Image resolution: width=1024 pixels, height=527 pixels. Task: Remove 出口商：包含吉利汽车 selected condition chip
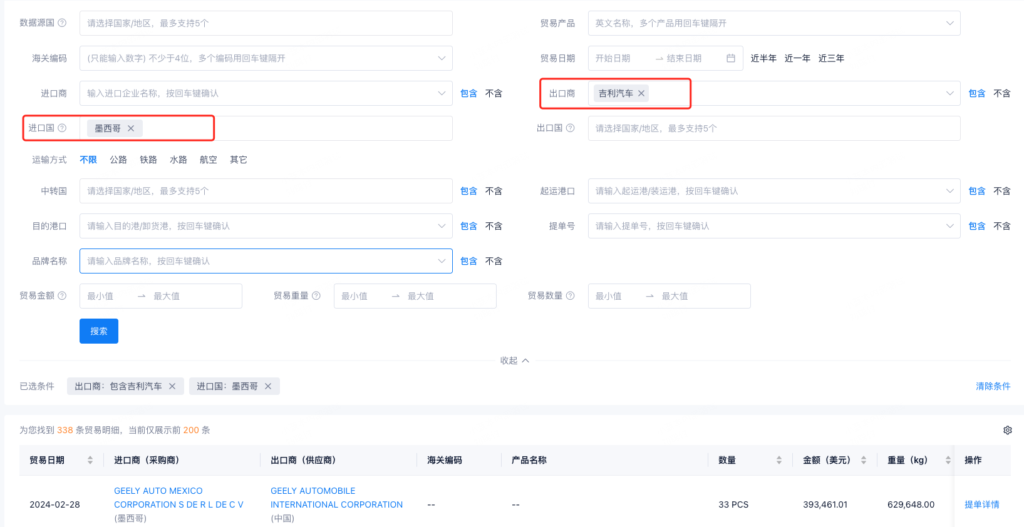(x=172, y=386)
